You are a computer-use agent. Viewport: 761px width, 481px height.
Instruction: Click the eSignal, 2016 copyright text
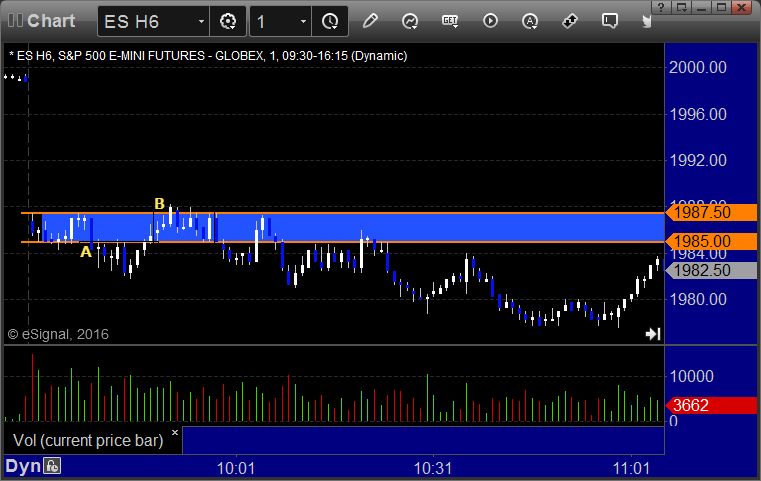[x=58, y=334]
